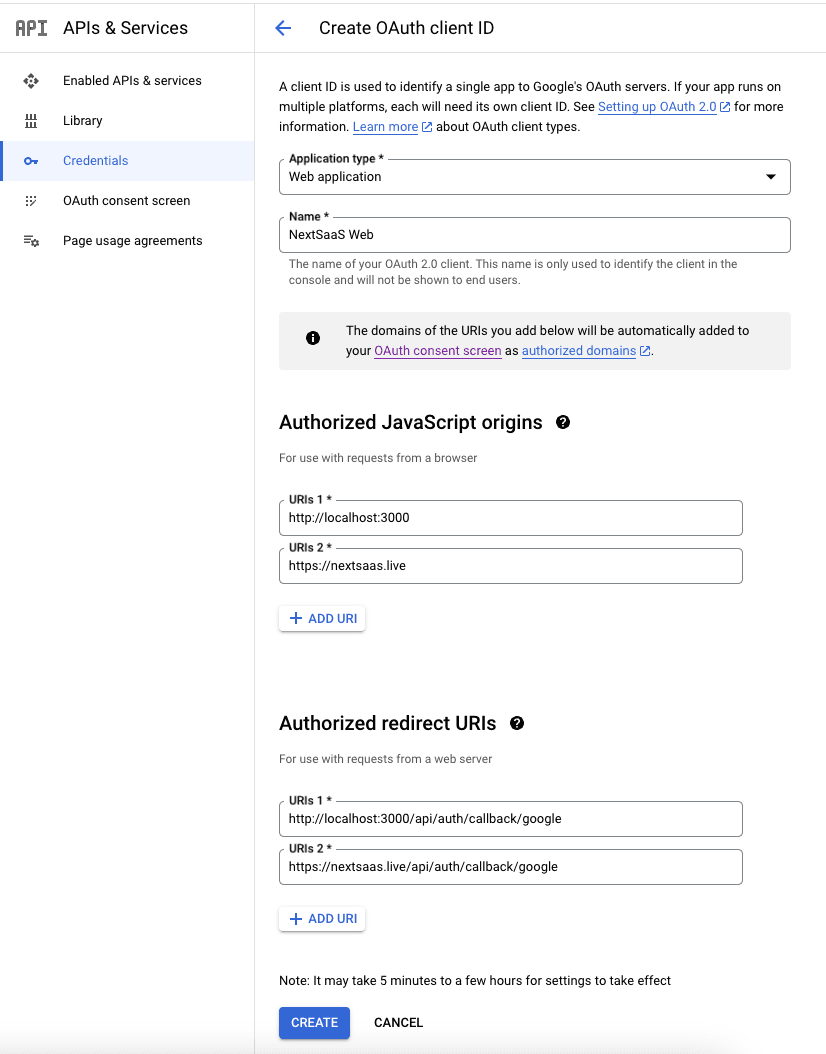Click the back arrow to leave OAuth creation
826x1054 pixels.
click(x=283, y=28)
